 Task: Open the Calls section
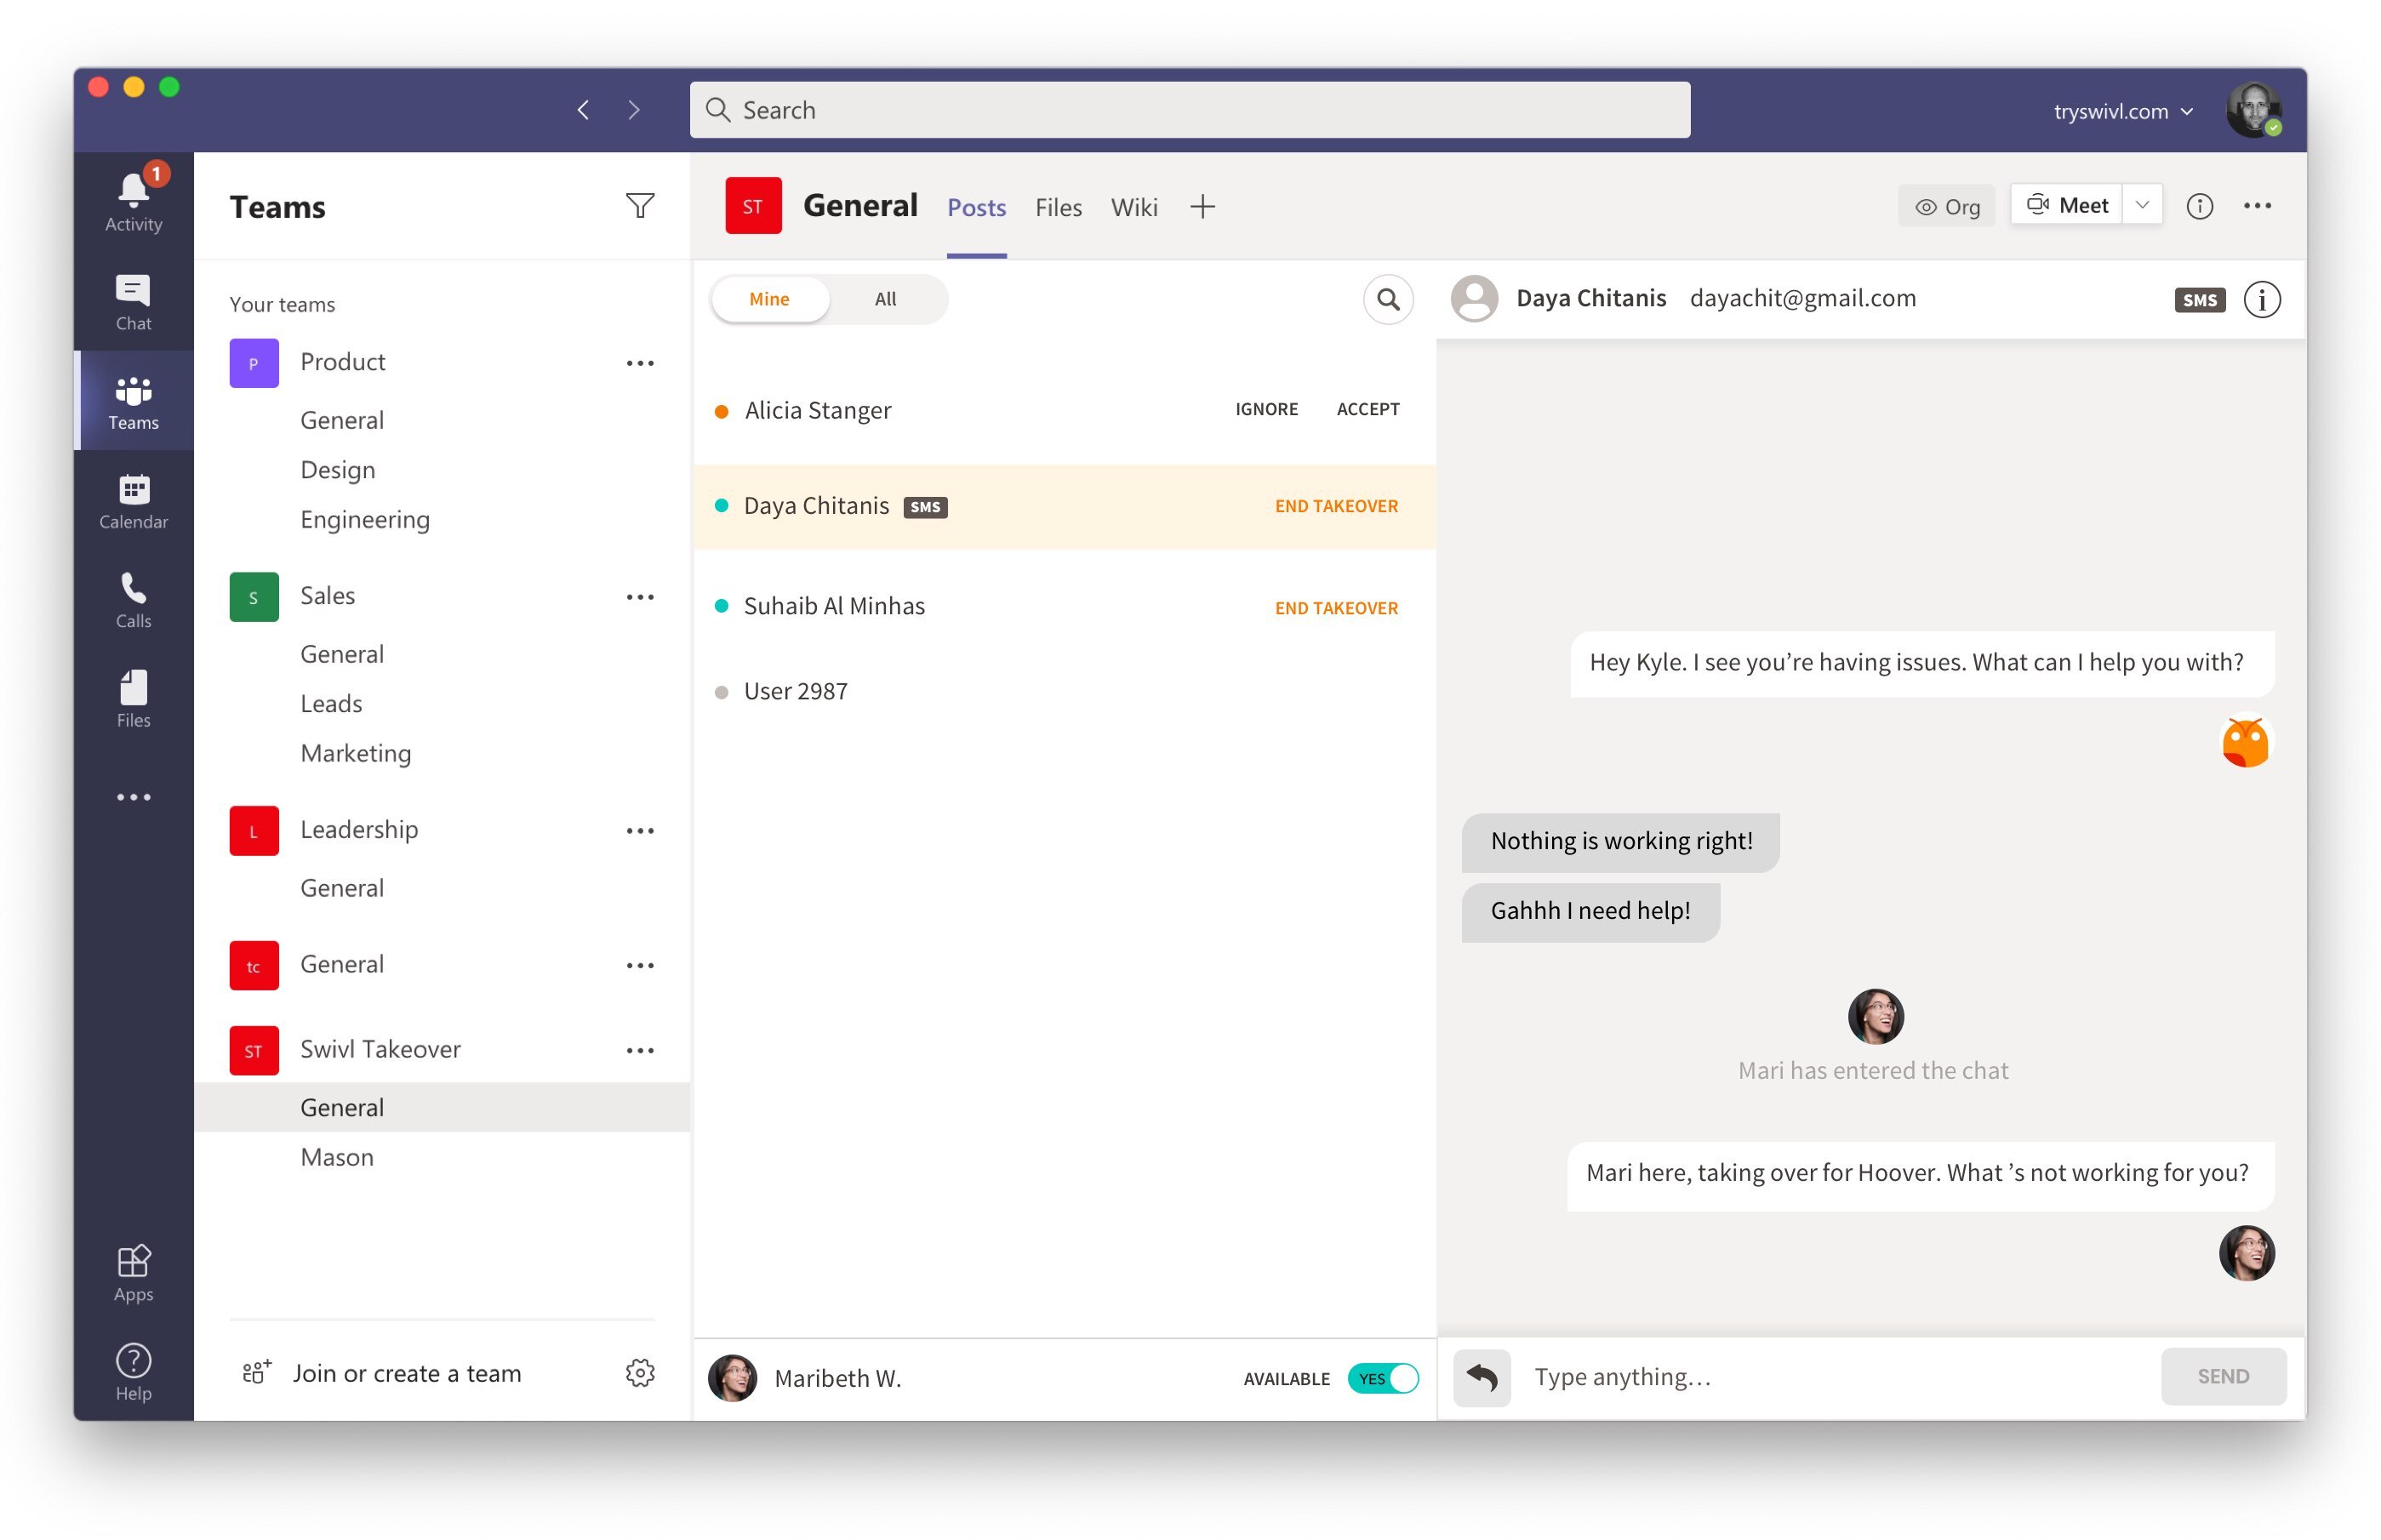click(x=133, y=600)
